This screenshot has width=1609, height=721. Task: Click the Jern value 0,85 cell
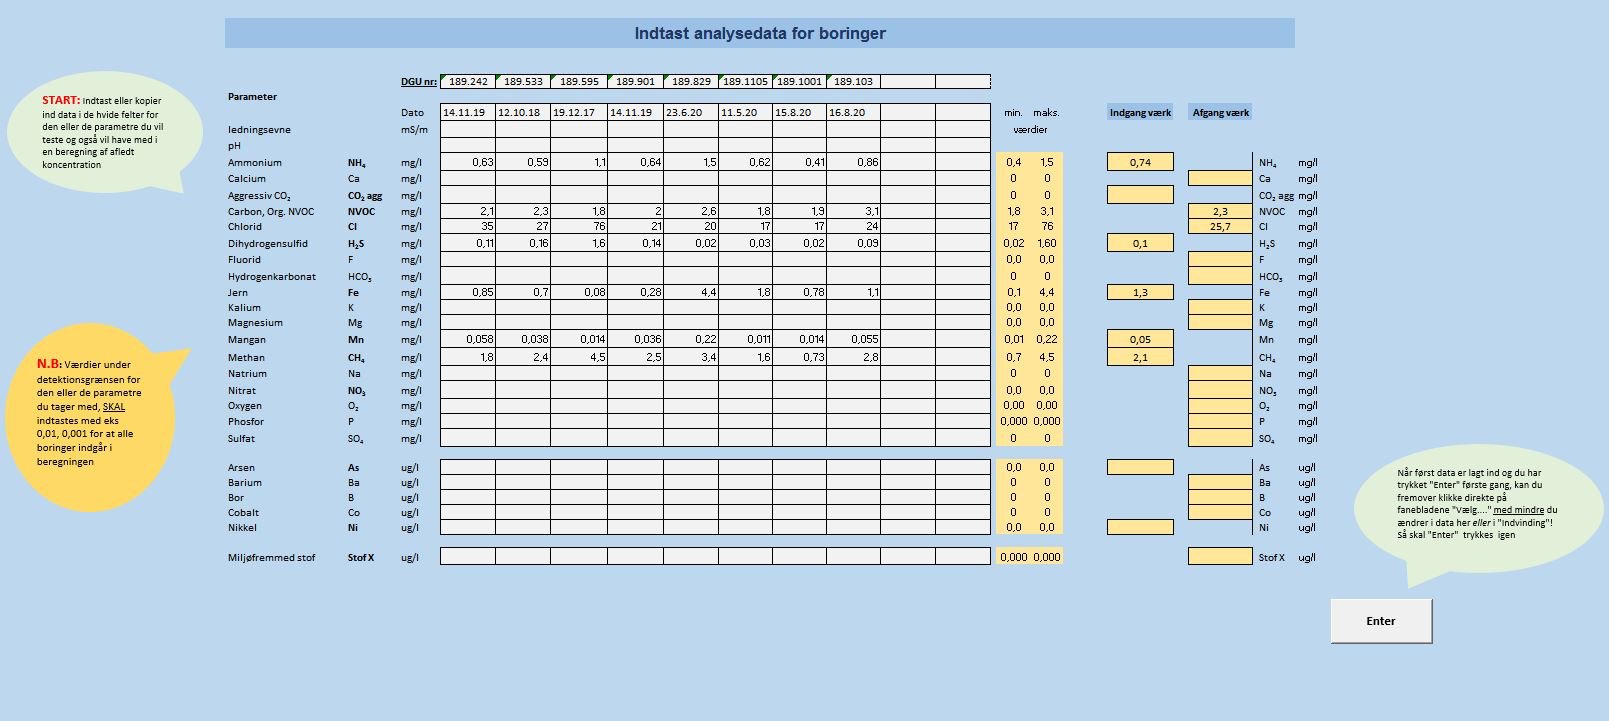tap(468, 293)
